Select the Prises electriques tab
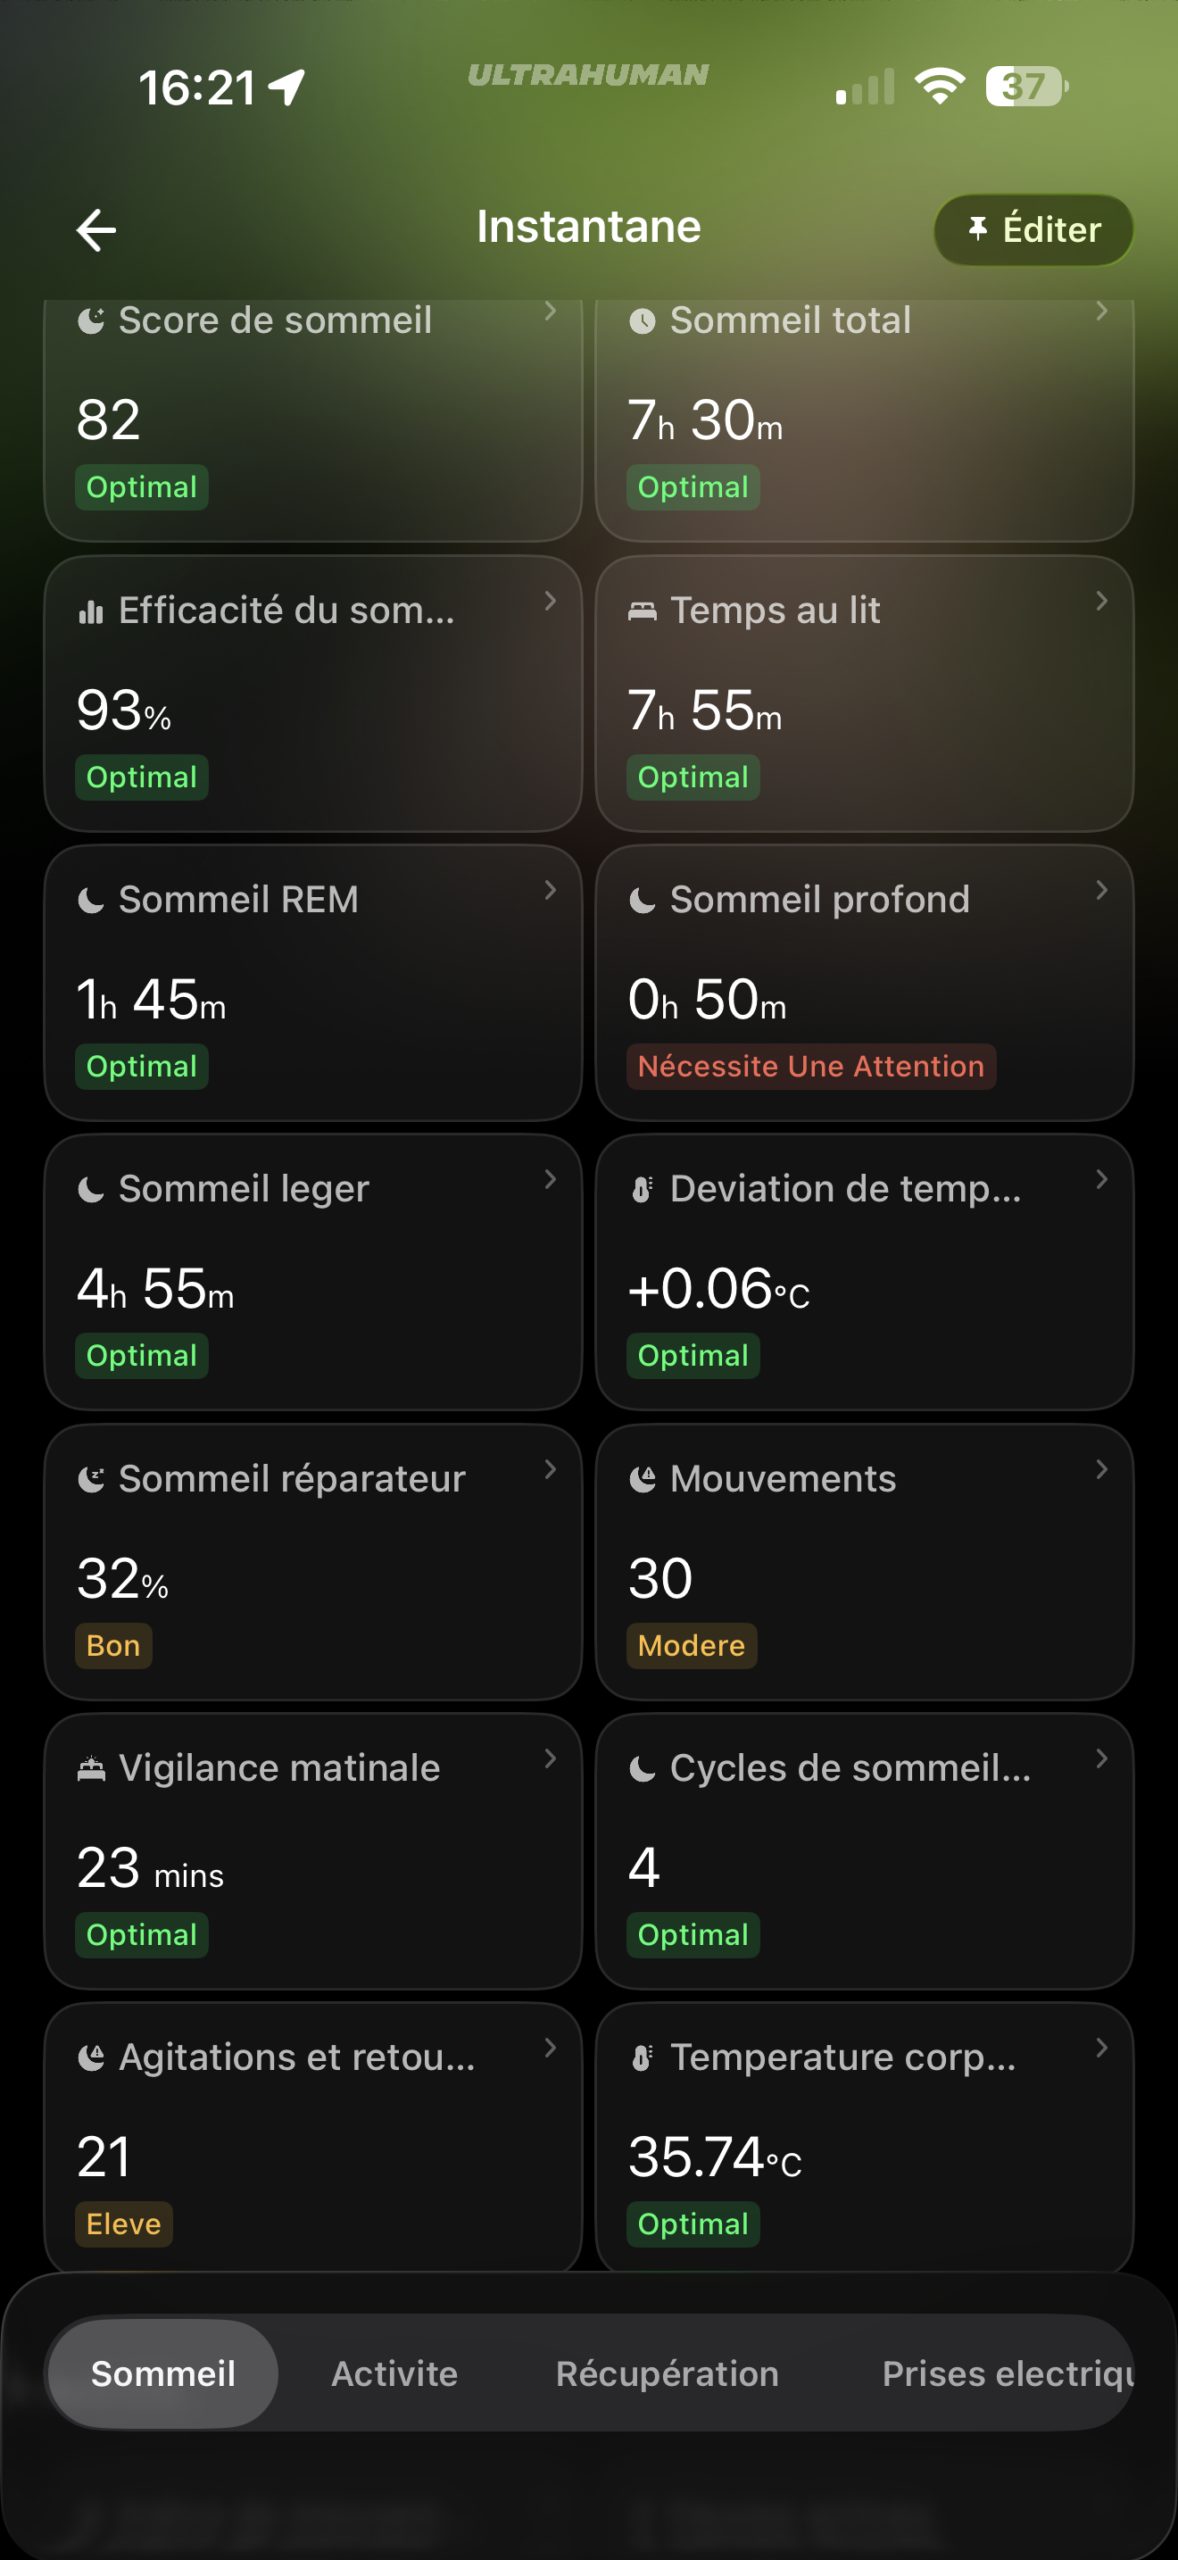 pos(1006,2373)
